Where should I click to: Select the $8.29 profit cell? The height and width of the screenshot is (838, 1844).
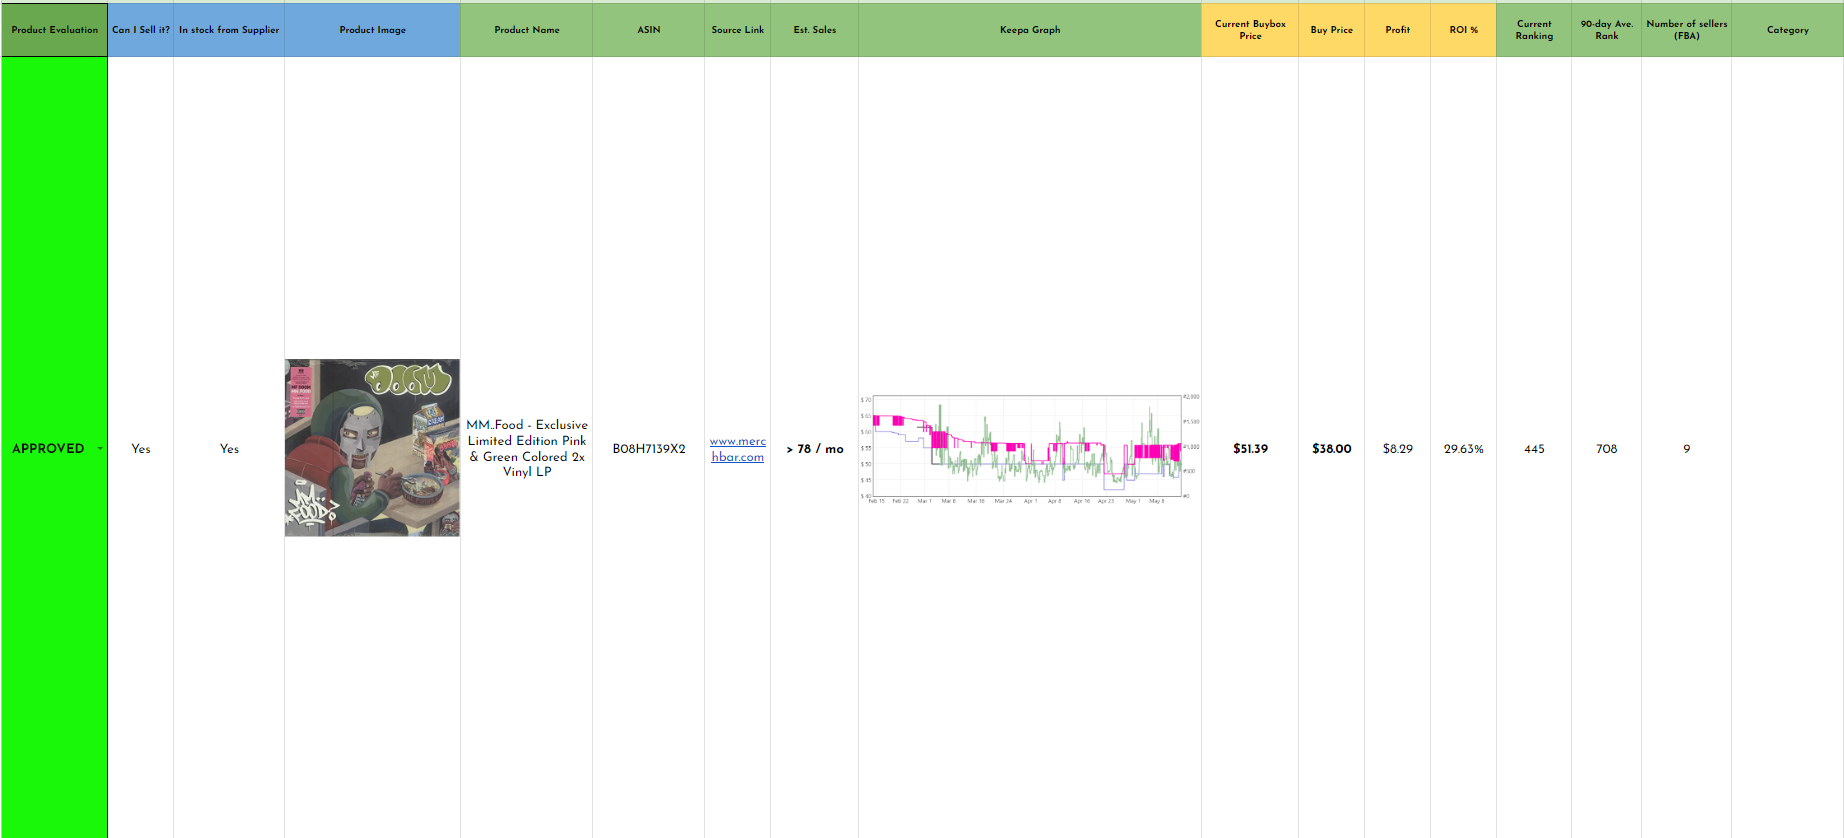1397,449
